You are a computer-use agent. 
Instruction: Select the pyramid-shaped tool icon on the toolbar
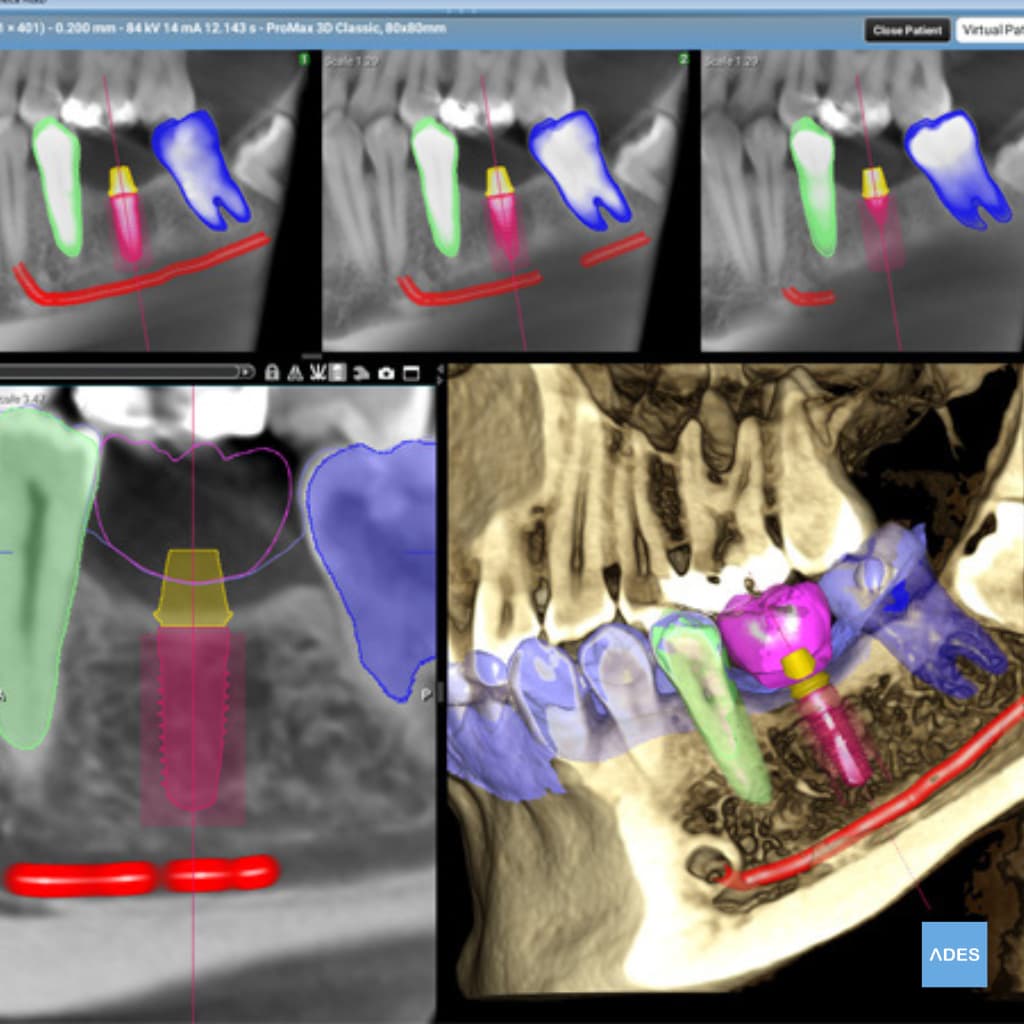pyautogui.click(x=295, y=372)
